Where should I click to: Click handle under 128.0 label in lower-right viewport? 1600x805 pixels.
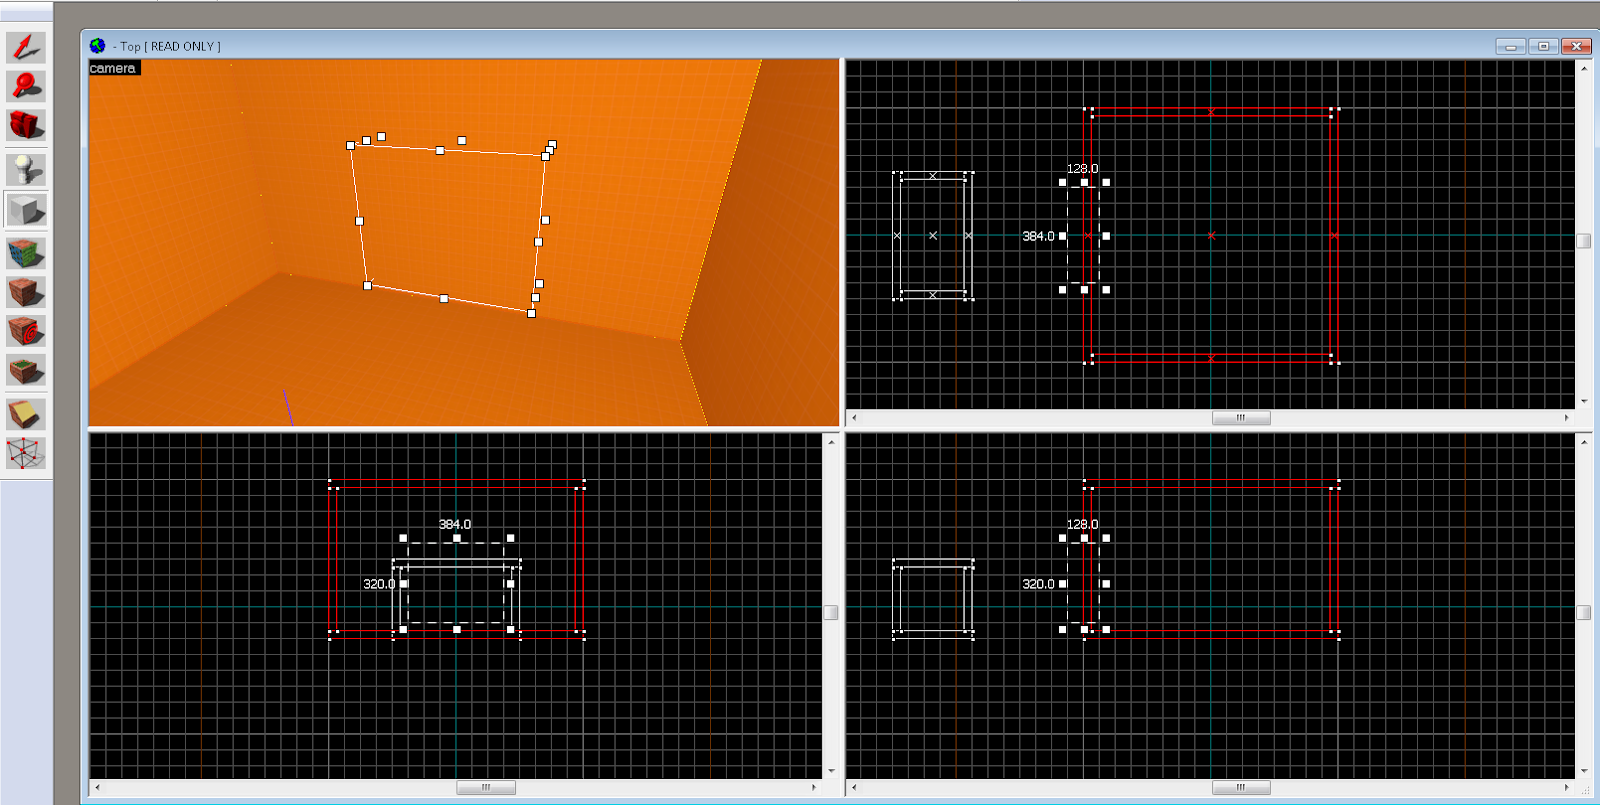pyautogui.click(x=1084, y=538)
